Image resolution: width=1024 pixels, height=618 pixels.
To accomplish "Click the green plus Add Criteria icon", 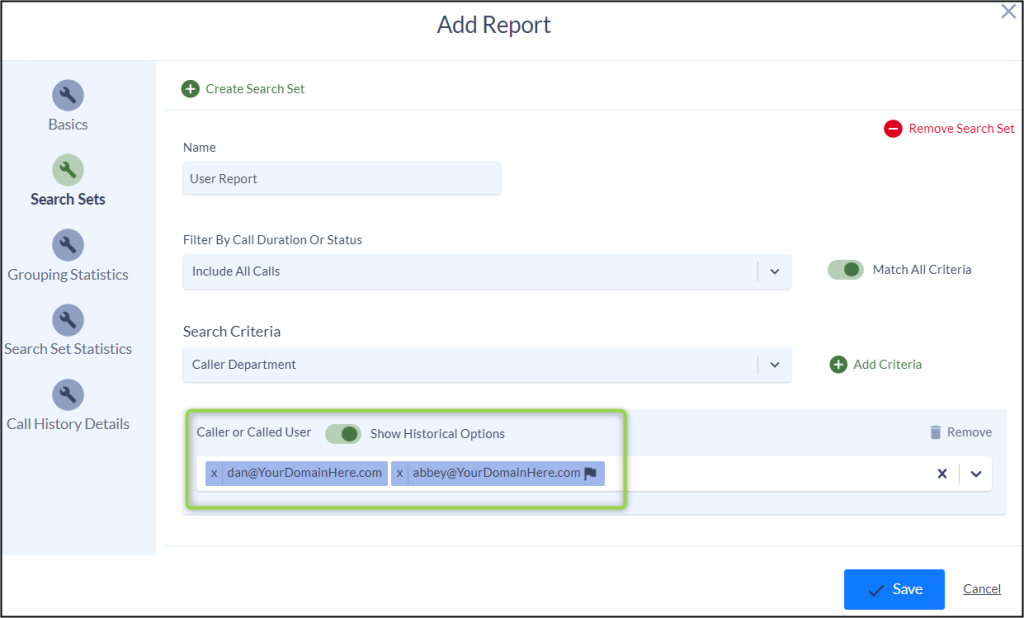I will pyautogui.click(x=838, y=365).
